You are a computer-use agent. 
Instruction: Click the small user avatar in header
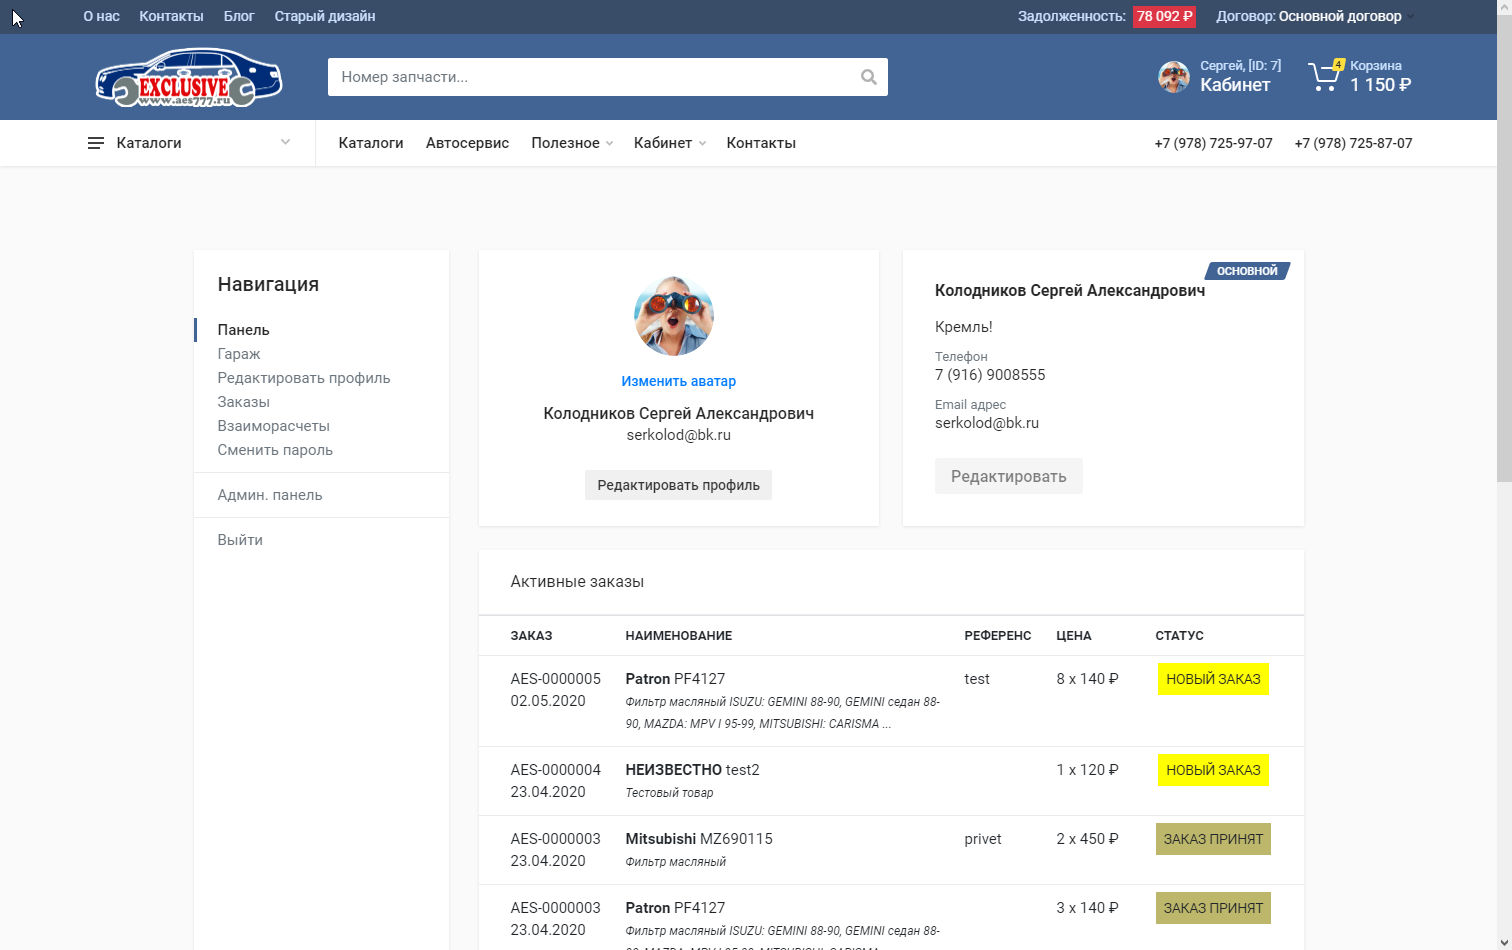point(1173,77)
